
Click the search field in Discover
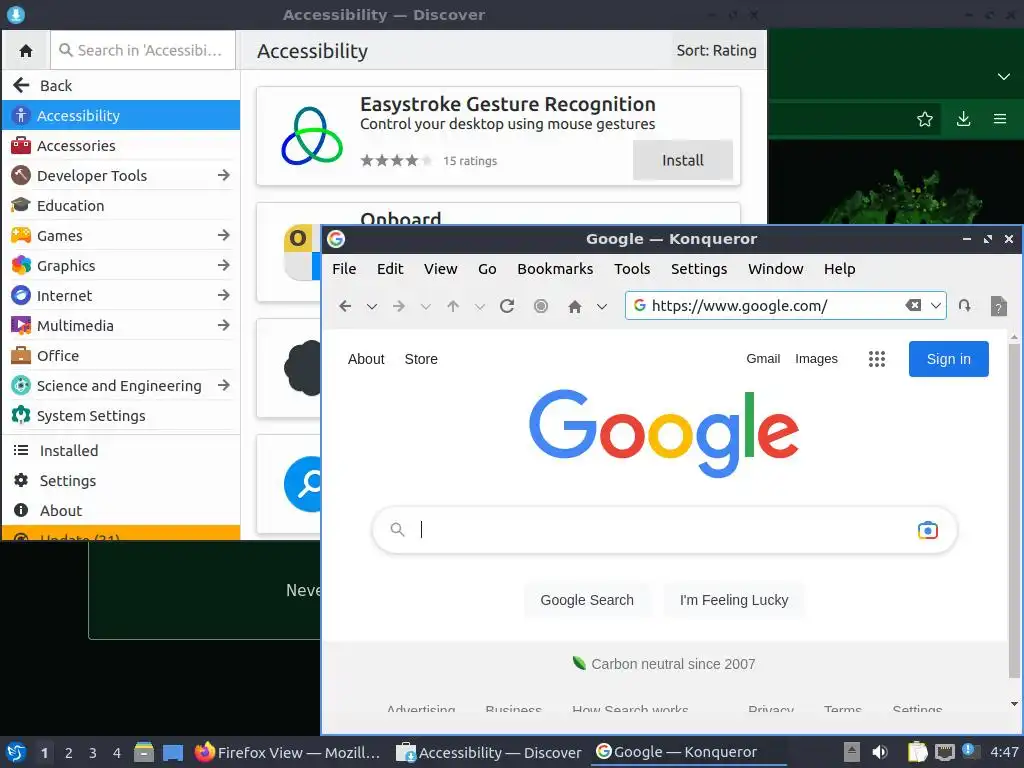(143, 50)
